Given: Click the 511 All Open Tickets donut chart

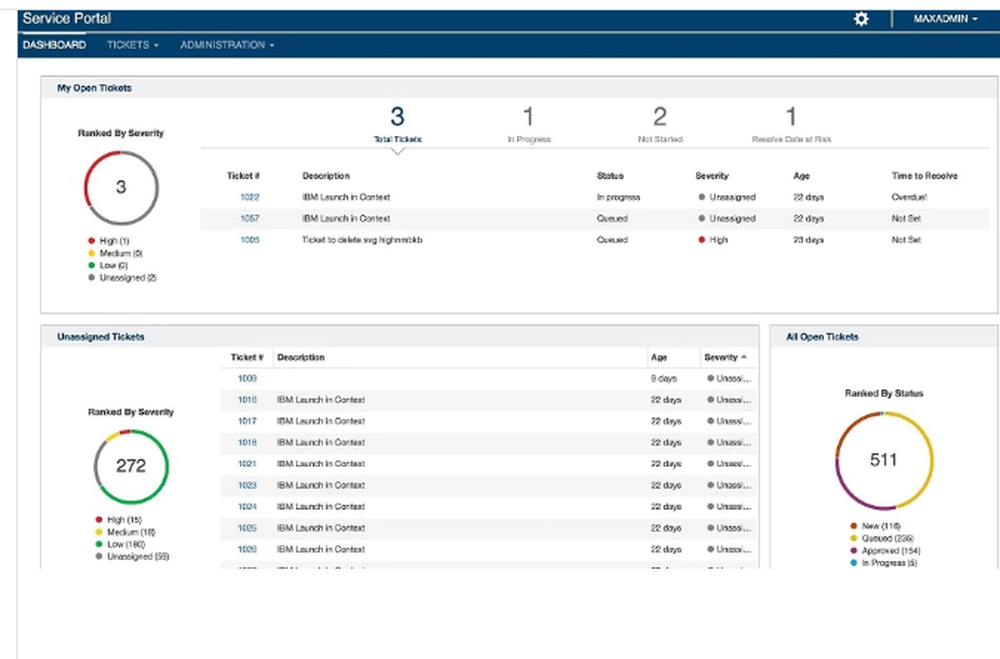Looking at the screenshot, I should point(884,460).
